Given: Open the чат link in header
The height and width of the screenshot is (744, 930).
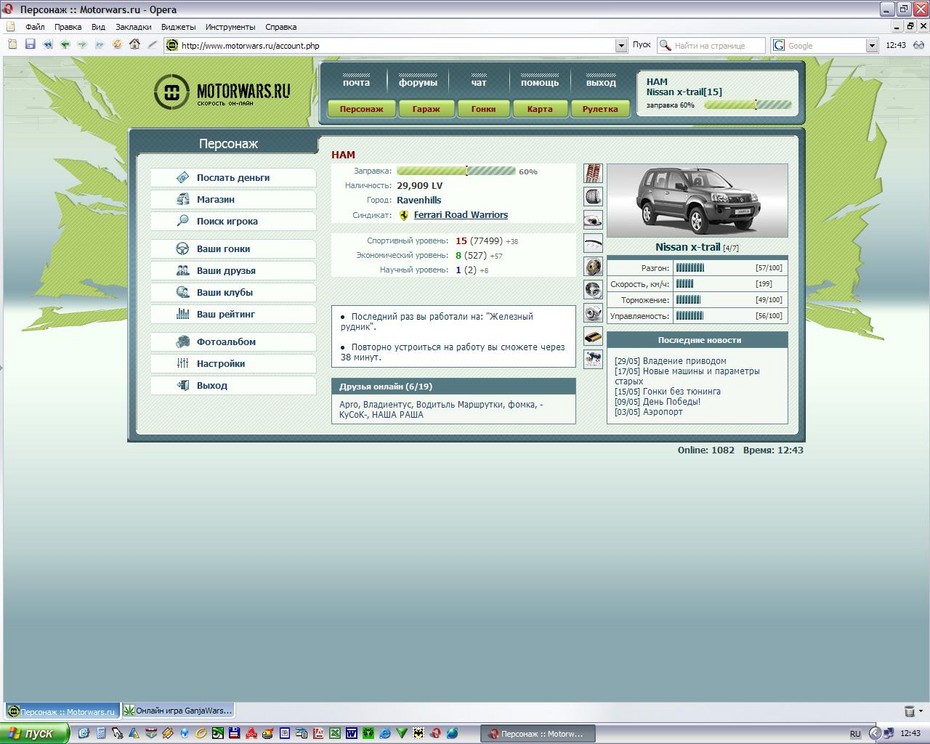Looking at the screenshot, I should [479, 81].
